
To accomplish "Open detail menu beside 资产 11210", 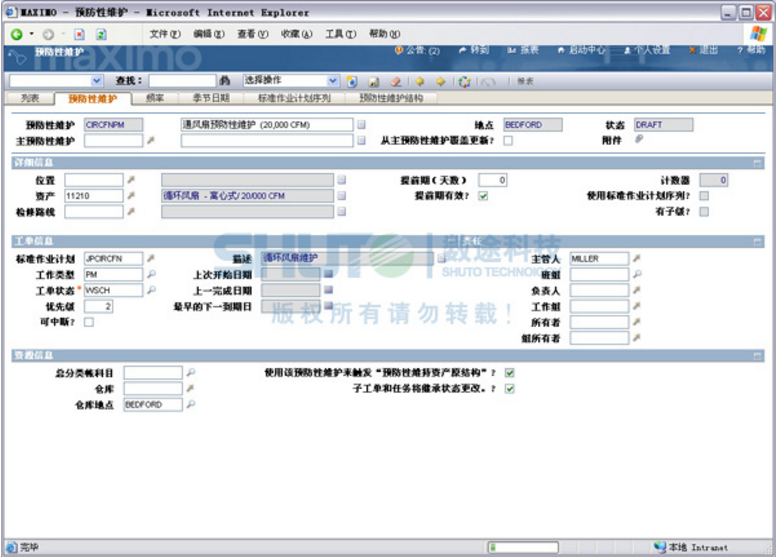I will point(131,196).
